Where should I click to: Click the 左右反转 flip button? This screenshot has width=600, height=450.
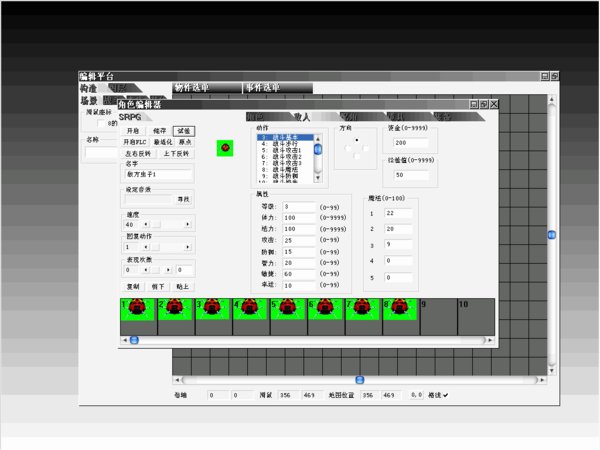click(139, 154)
